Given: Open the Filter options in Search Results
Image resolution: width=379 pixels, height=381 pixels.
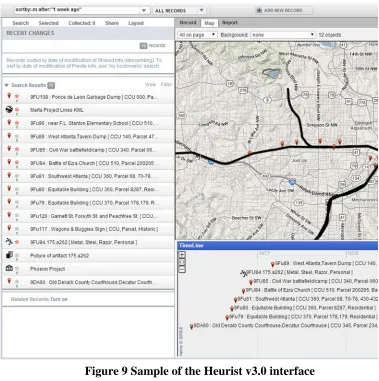Looking at the screenshot, I should 166,84.
